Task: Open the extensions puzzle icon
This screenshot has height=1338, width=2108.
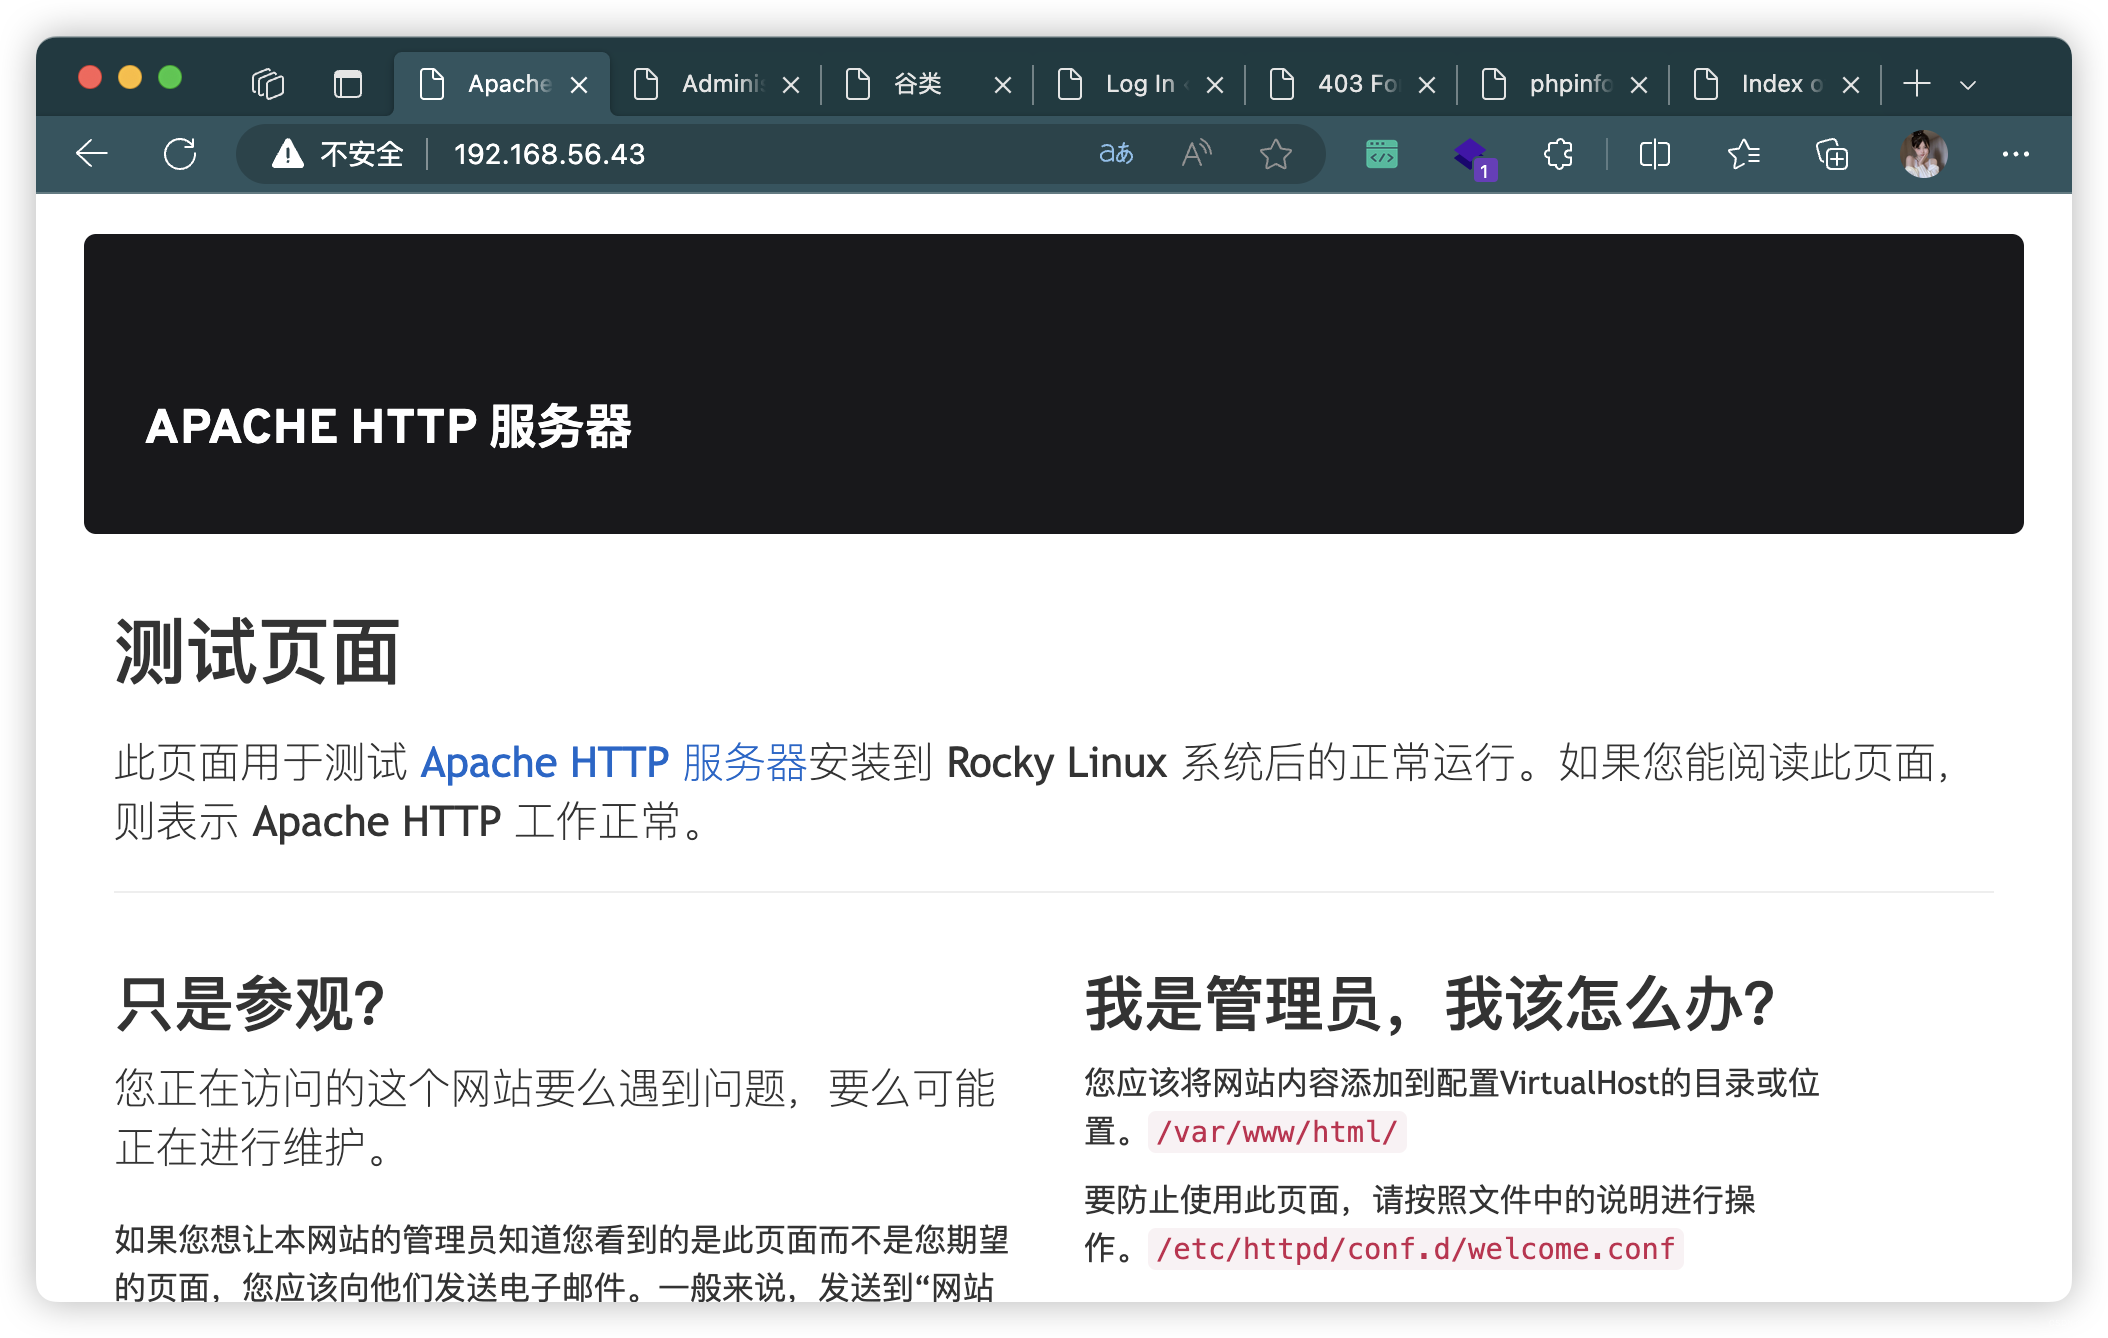Action: pos(1558,154)
